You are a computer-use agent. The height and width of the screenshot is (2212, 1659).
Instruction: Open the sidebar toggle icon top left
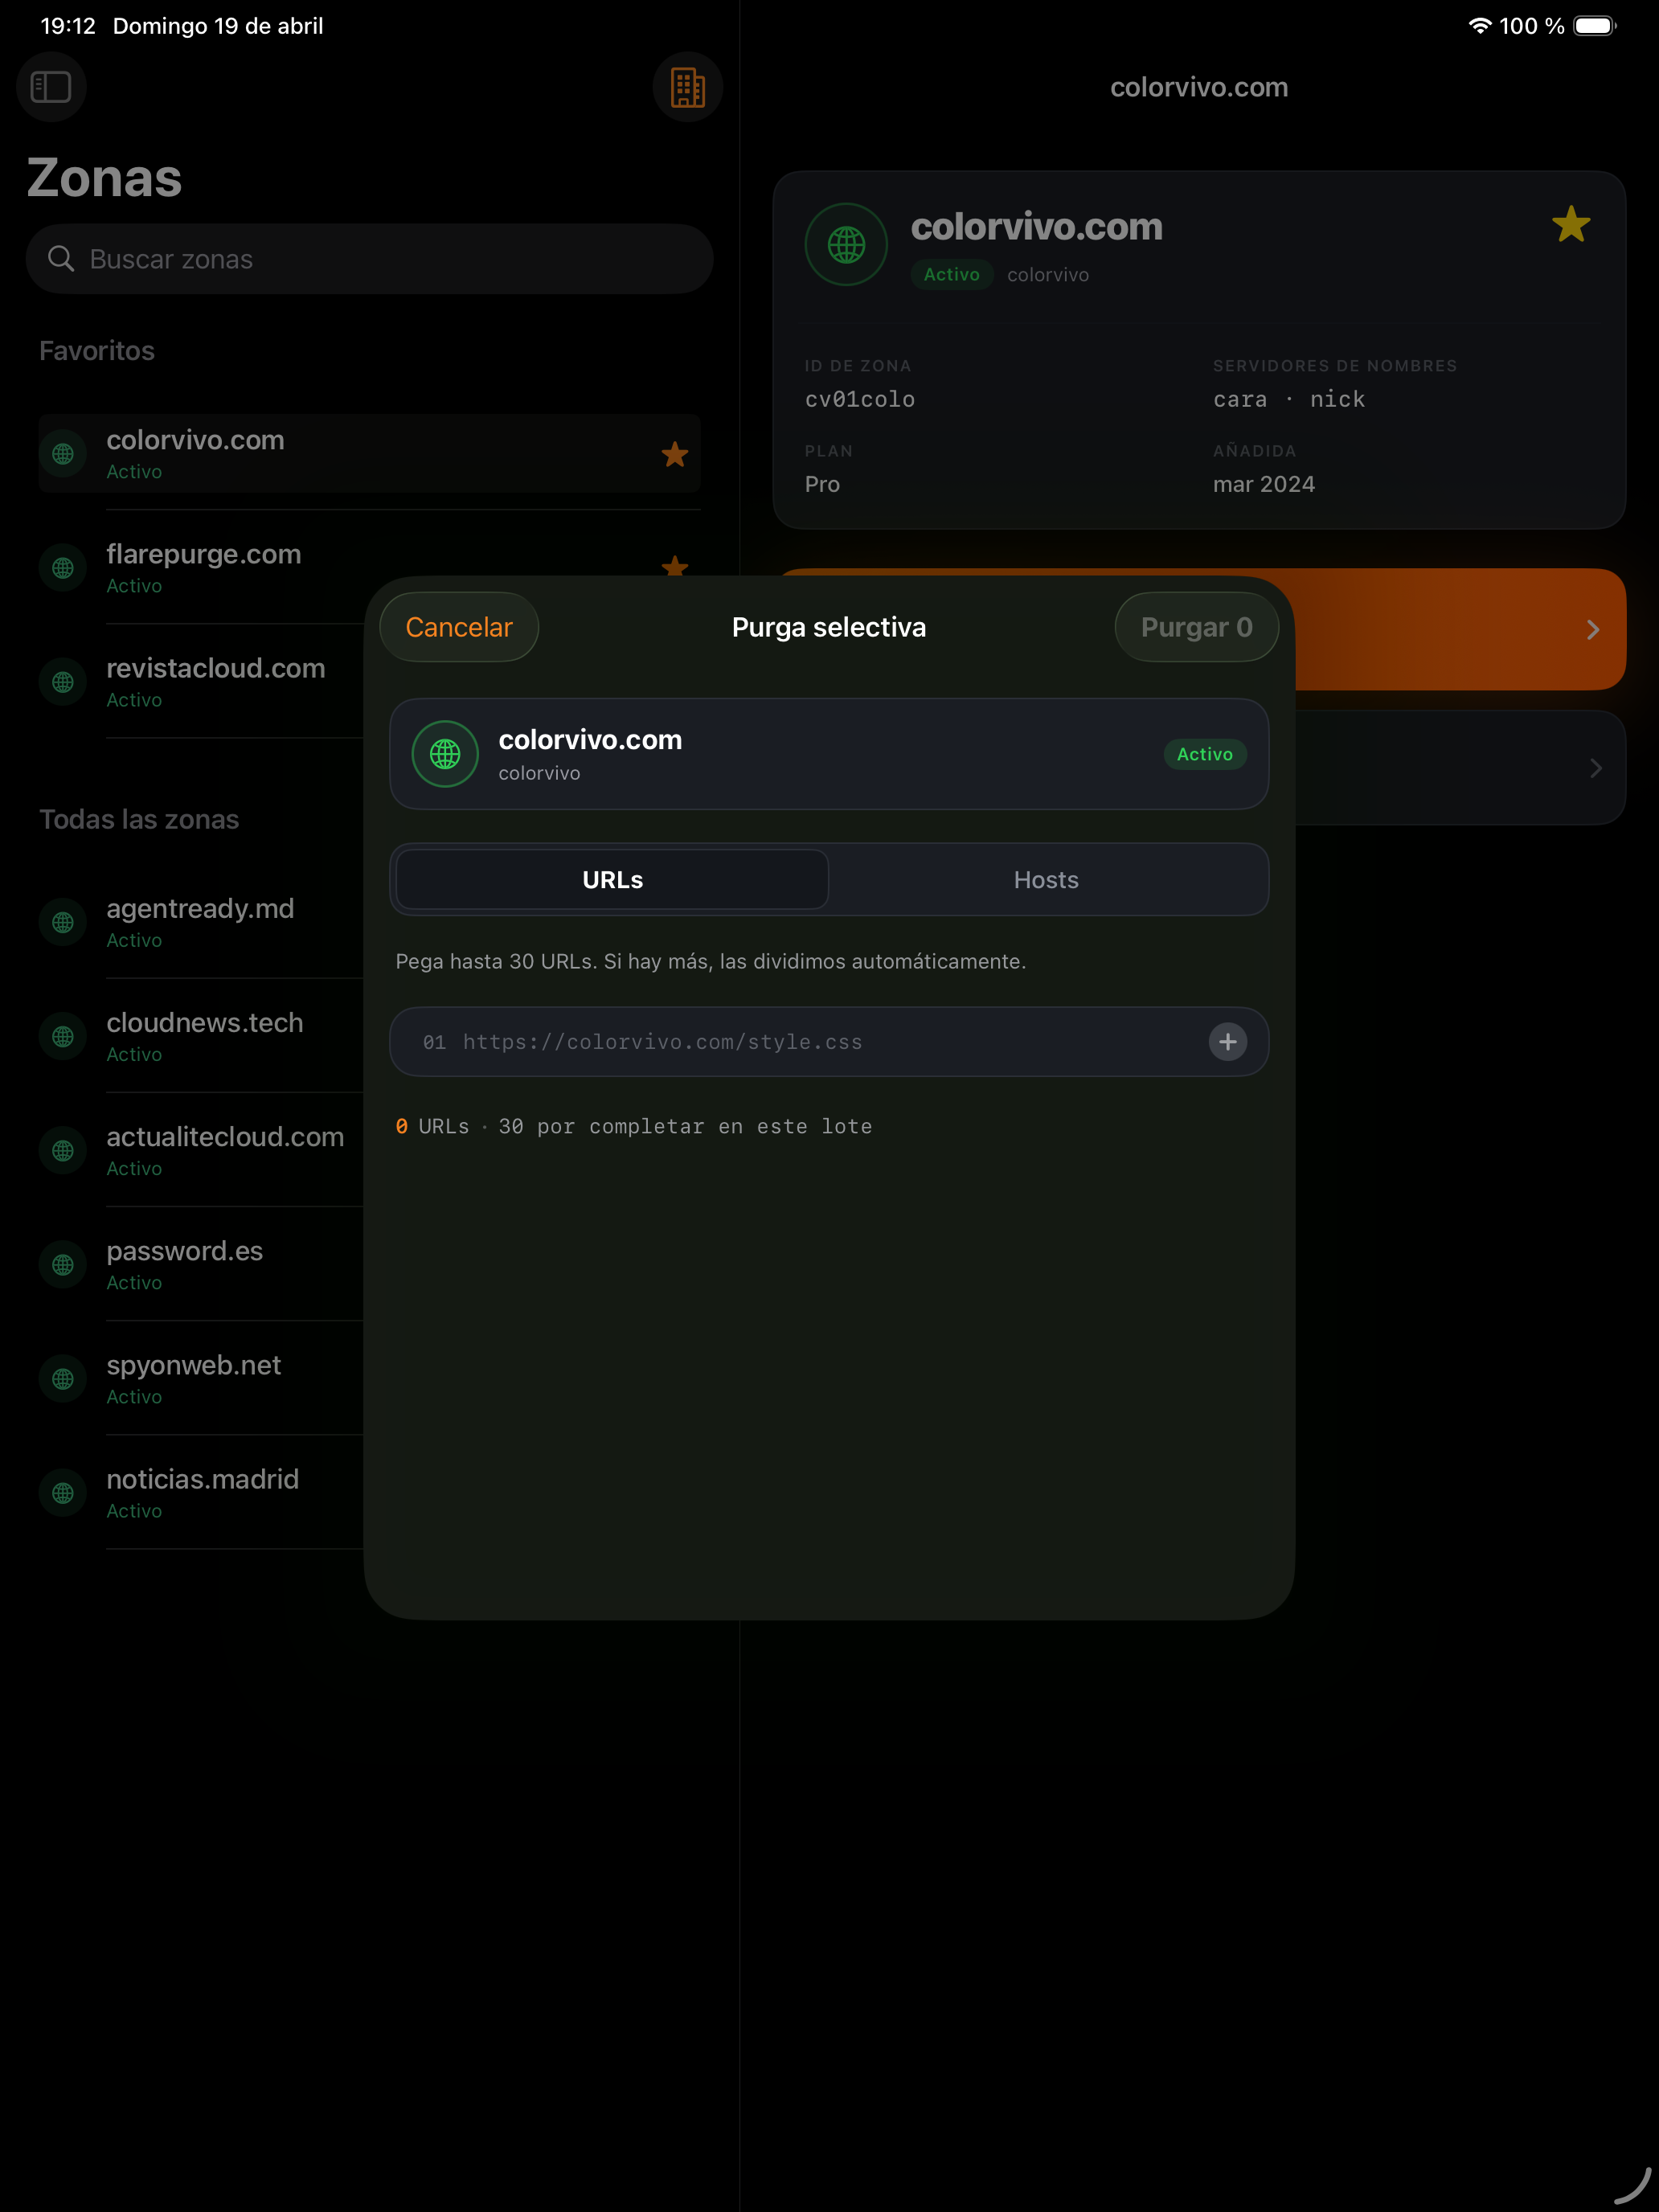tap(51, 87)
